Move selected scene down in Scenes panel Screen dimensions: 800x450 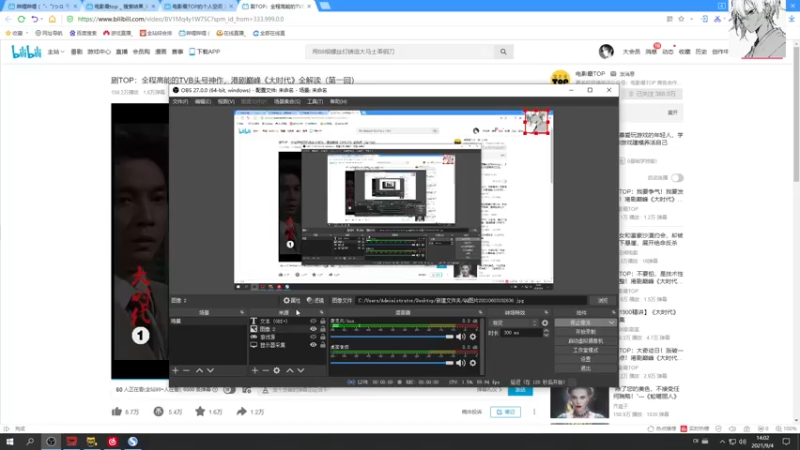[210, 370]
